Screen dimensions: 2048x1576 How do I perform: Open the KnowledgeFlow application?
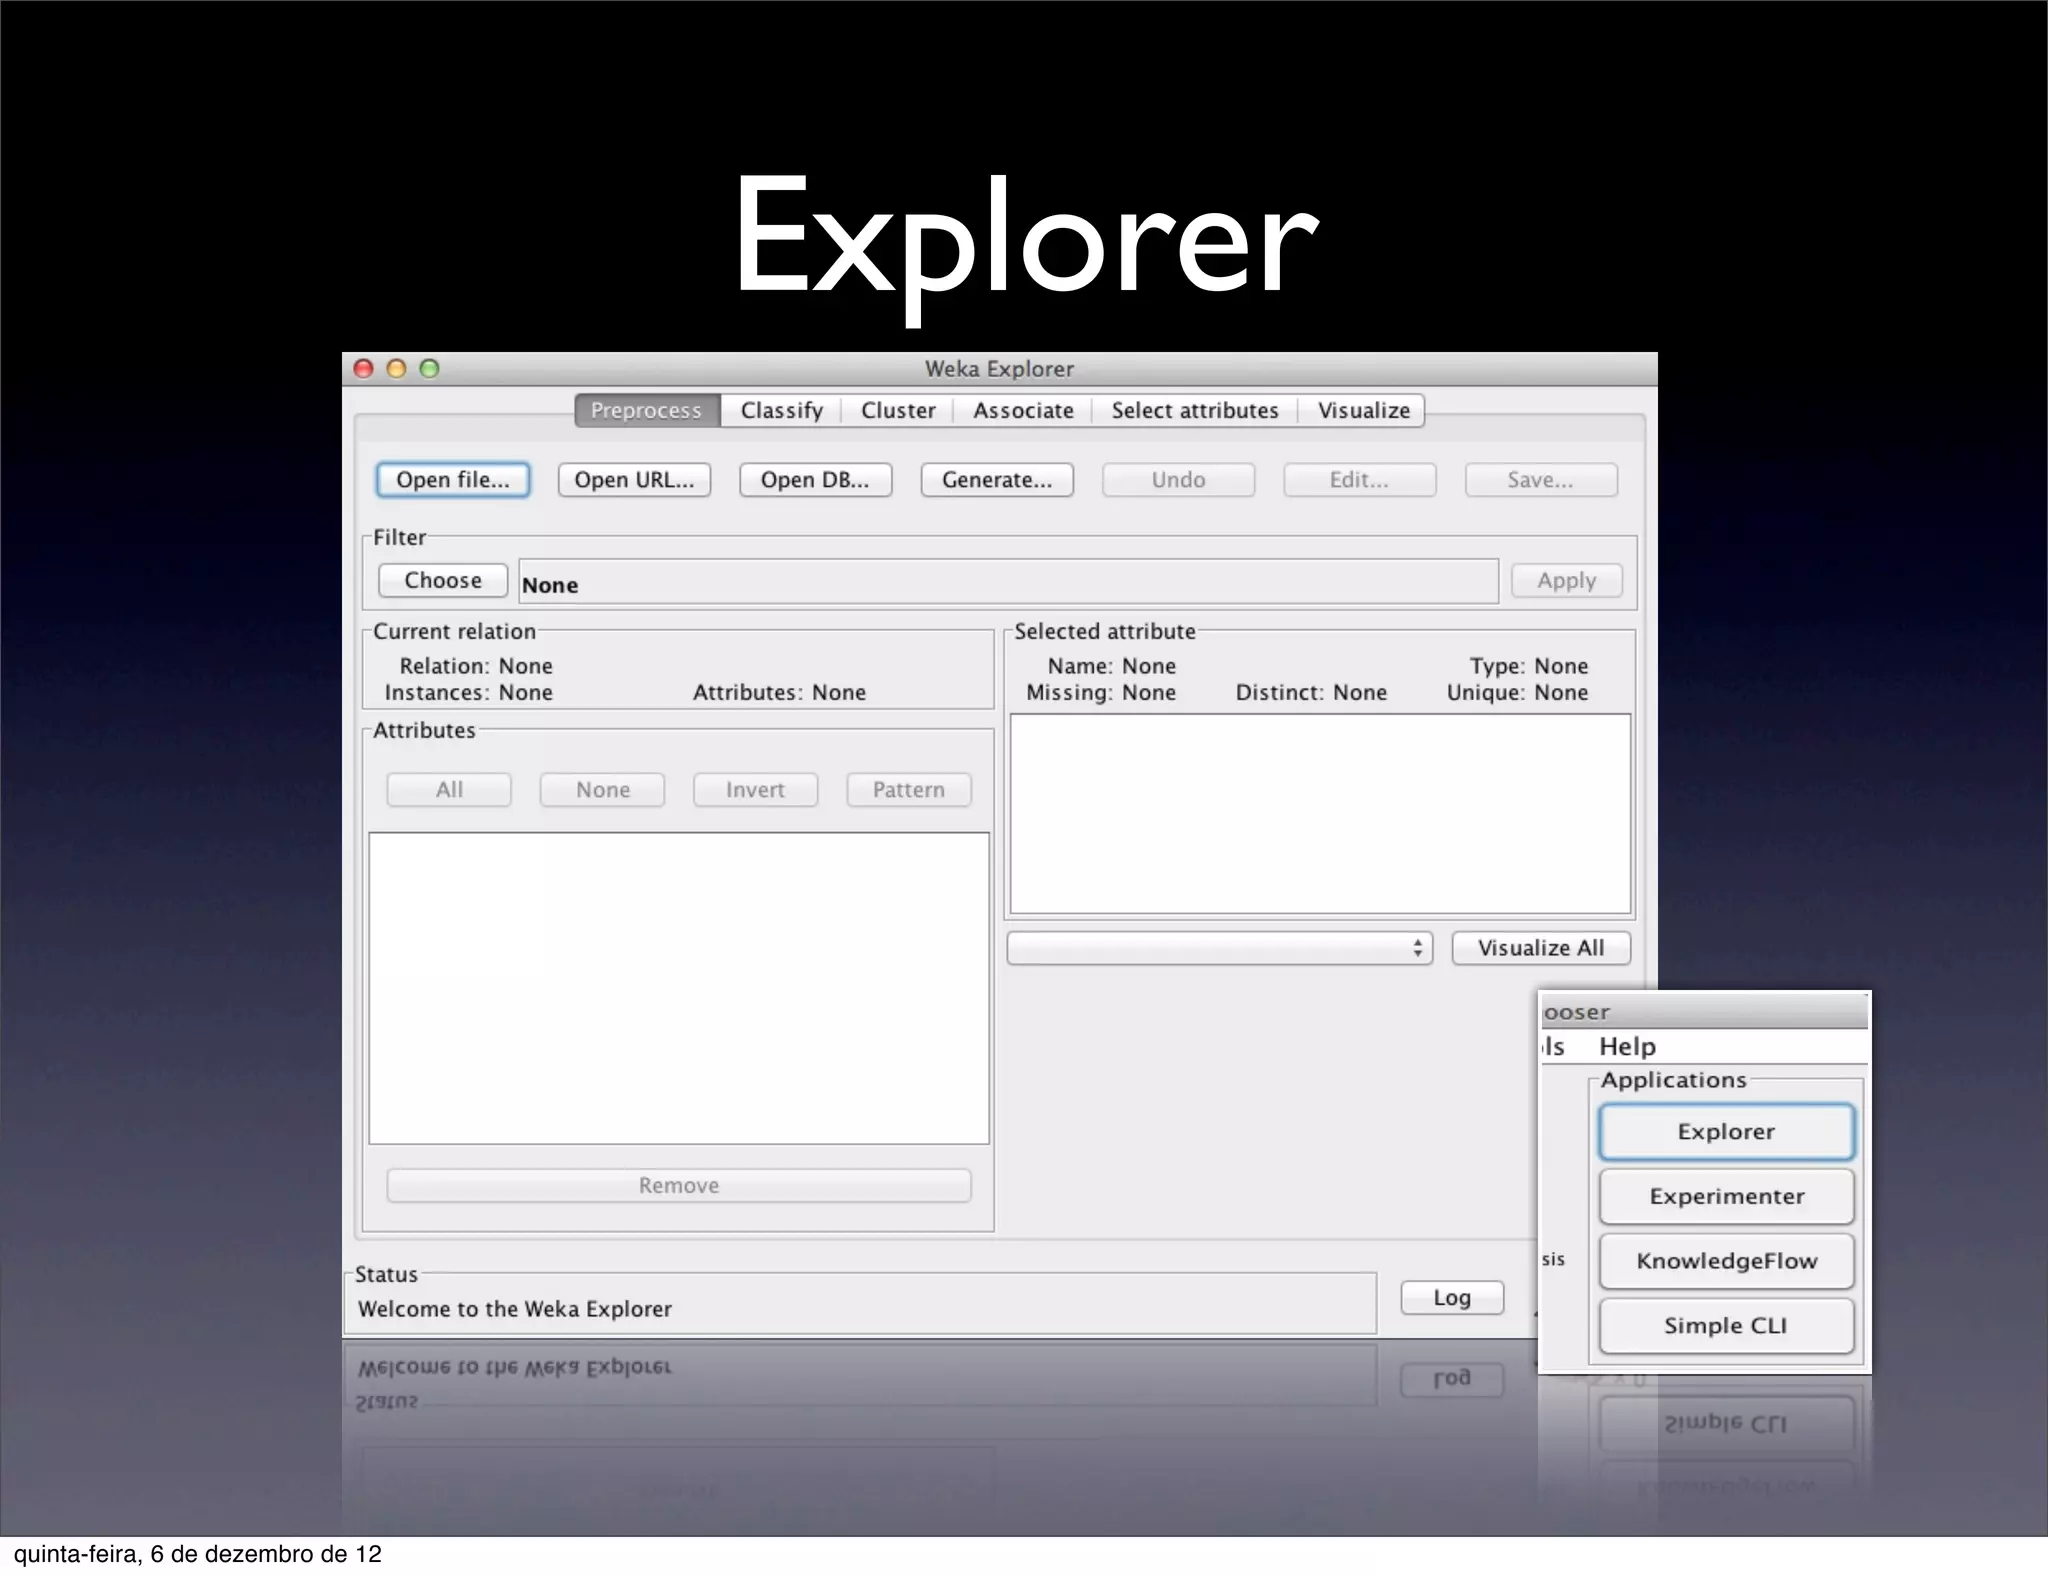1725,1261
